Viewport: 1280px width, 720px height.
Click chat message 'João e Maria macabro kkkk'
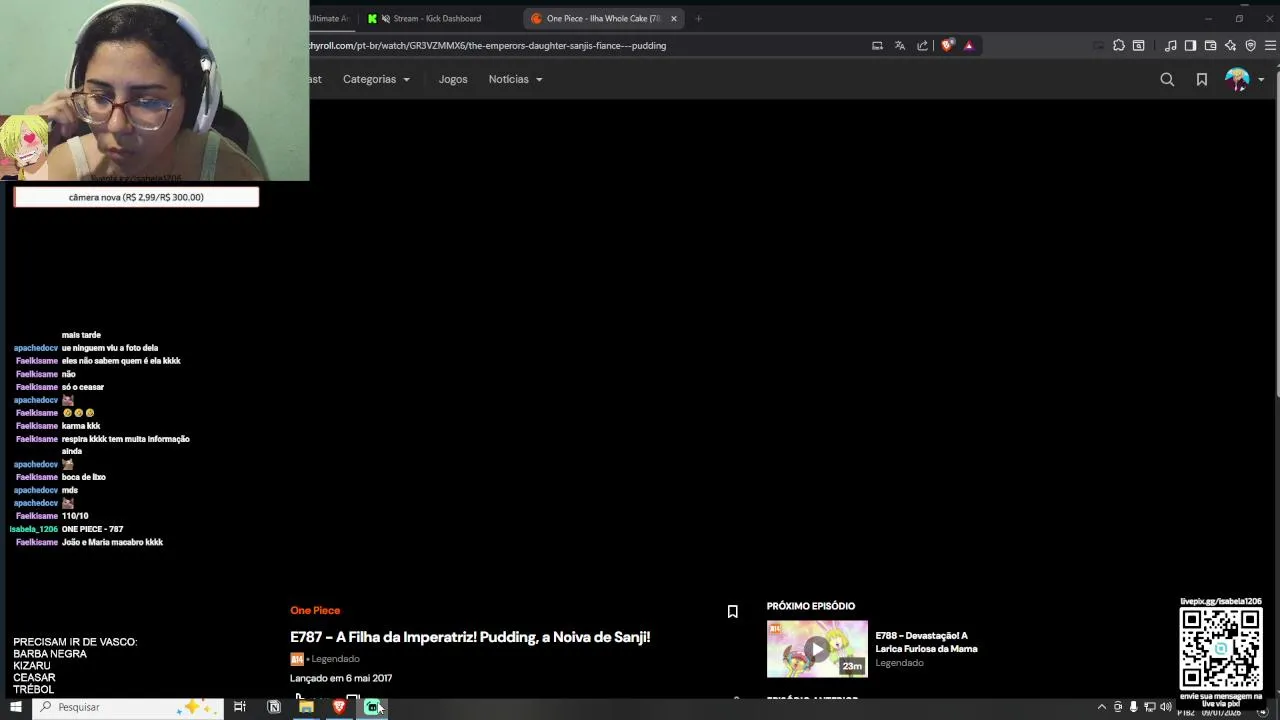pos(112,542)
